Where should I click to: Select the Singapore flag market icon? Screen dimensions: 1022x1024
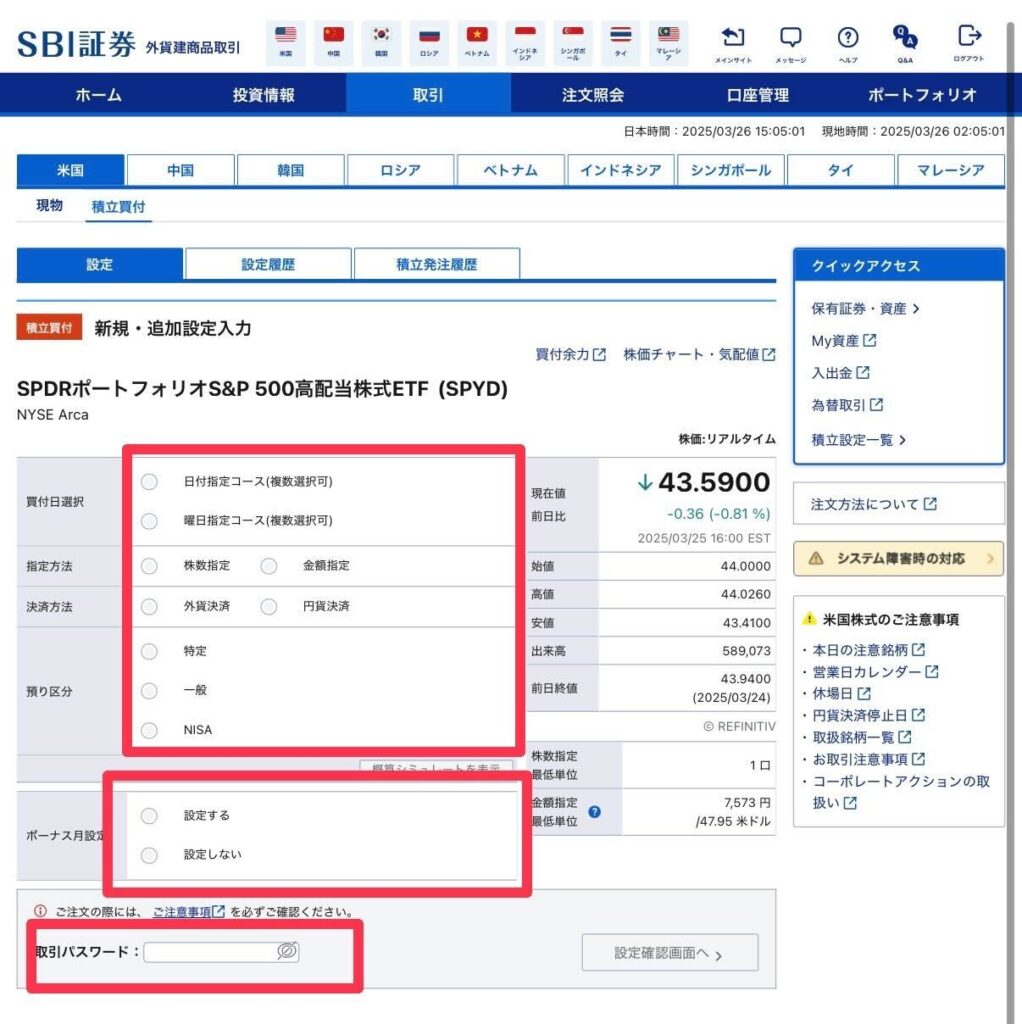573,42
